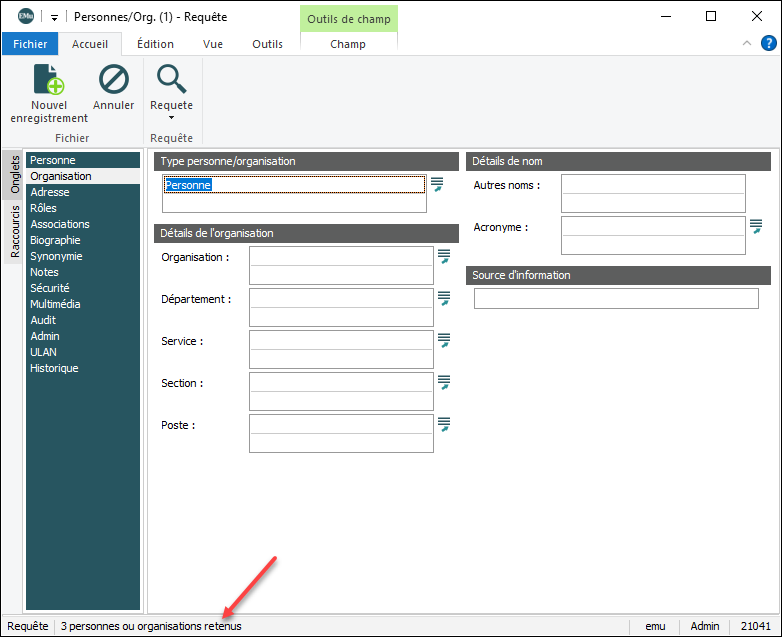782x637 pixels.
Task: Select Adresse in the tab list
Action: [50, 192]
